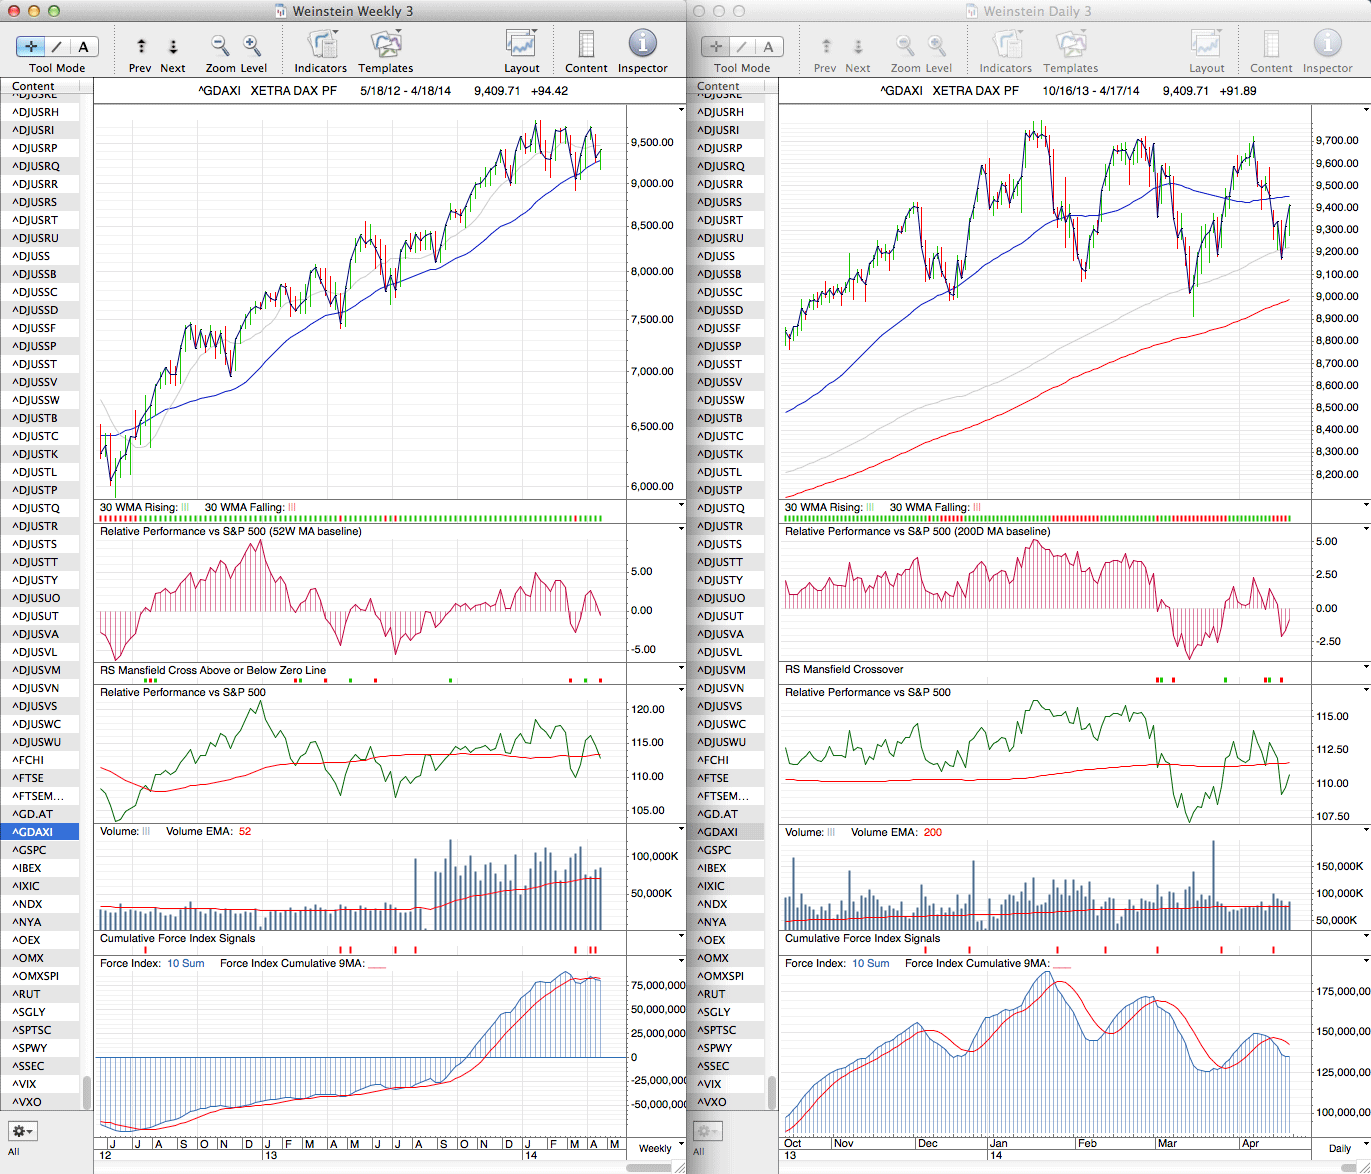Image resolution: width=1371 pixels, height=1174 pixels.
Task: Select the crosshair tool mode
Action: pyautogui.click(x=31, y=47)
